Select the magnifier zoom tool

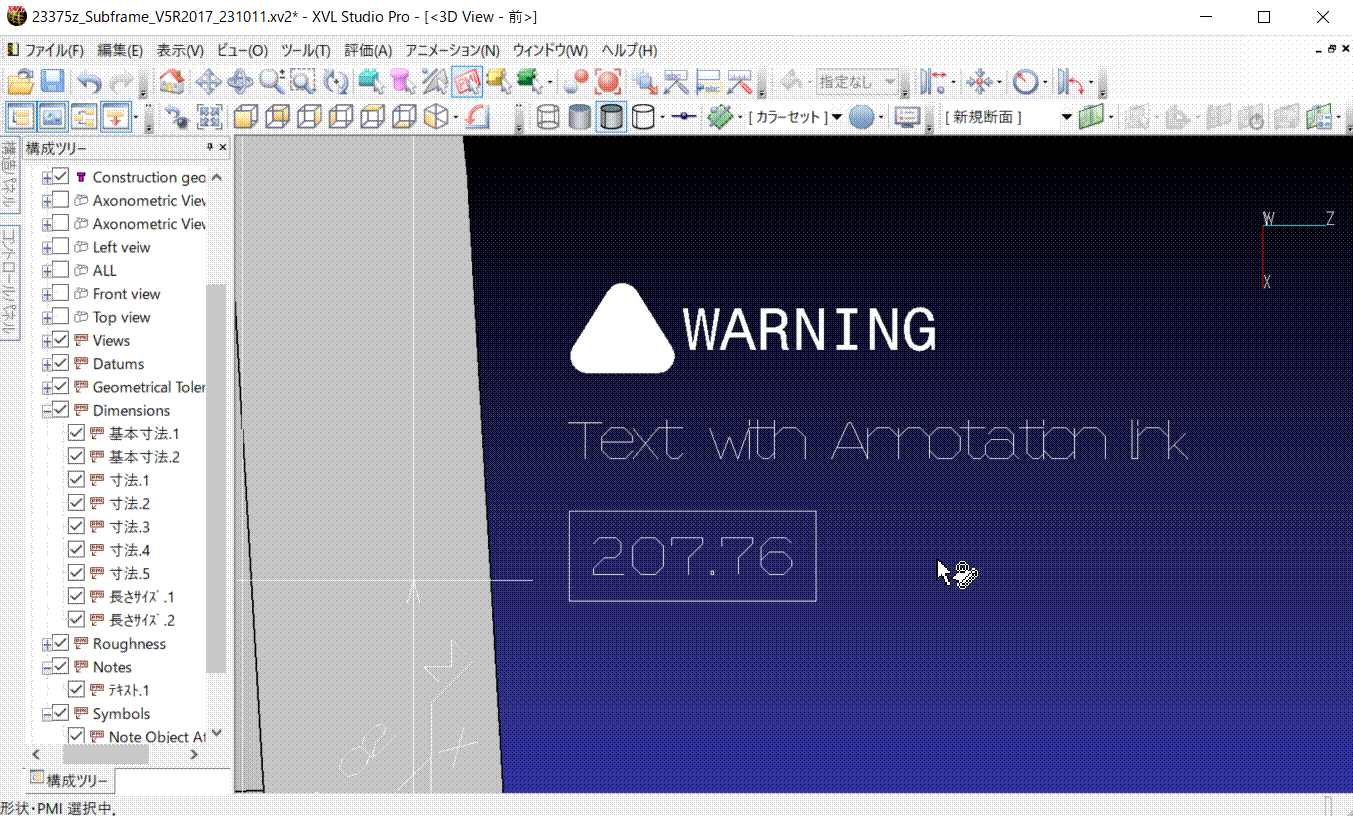[270, 82]
